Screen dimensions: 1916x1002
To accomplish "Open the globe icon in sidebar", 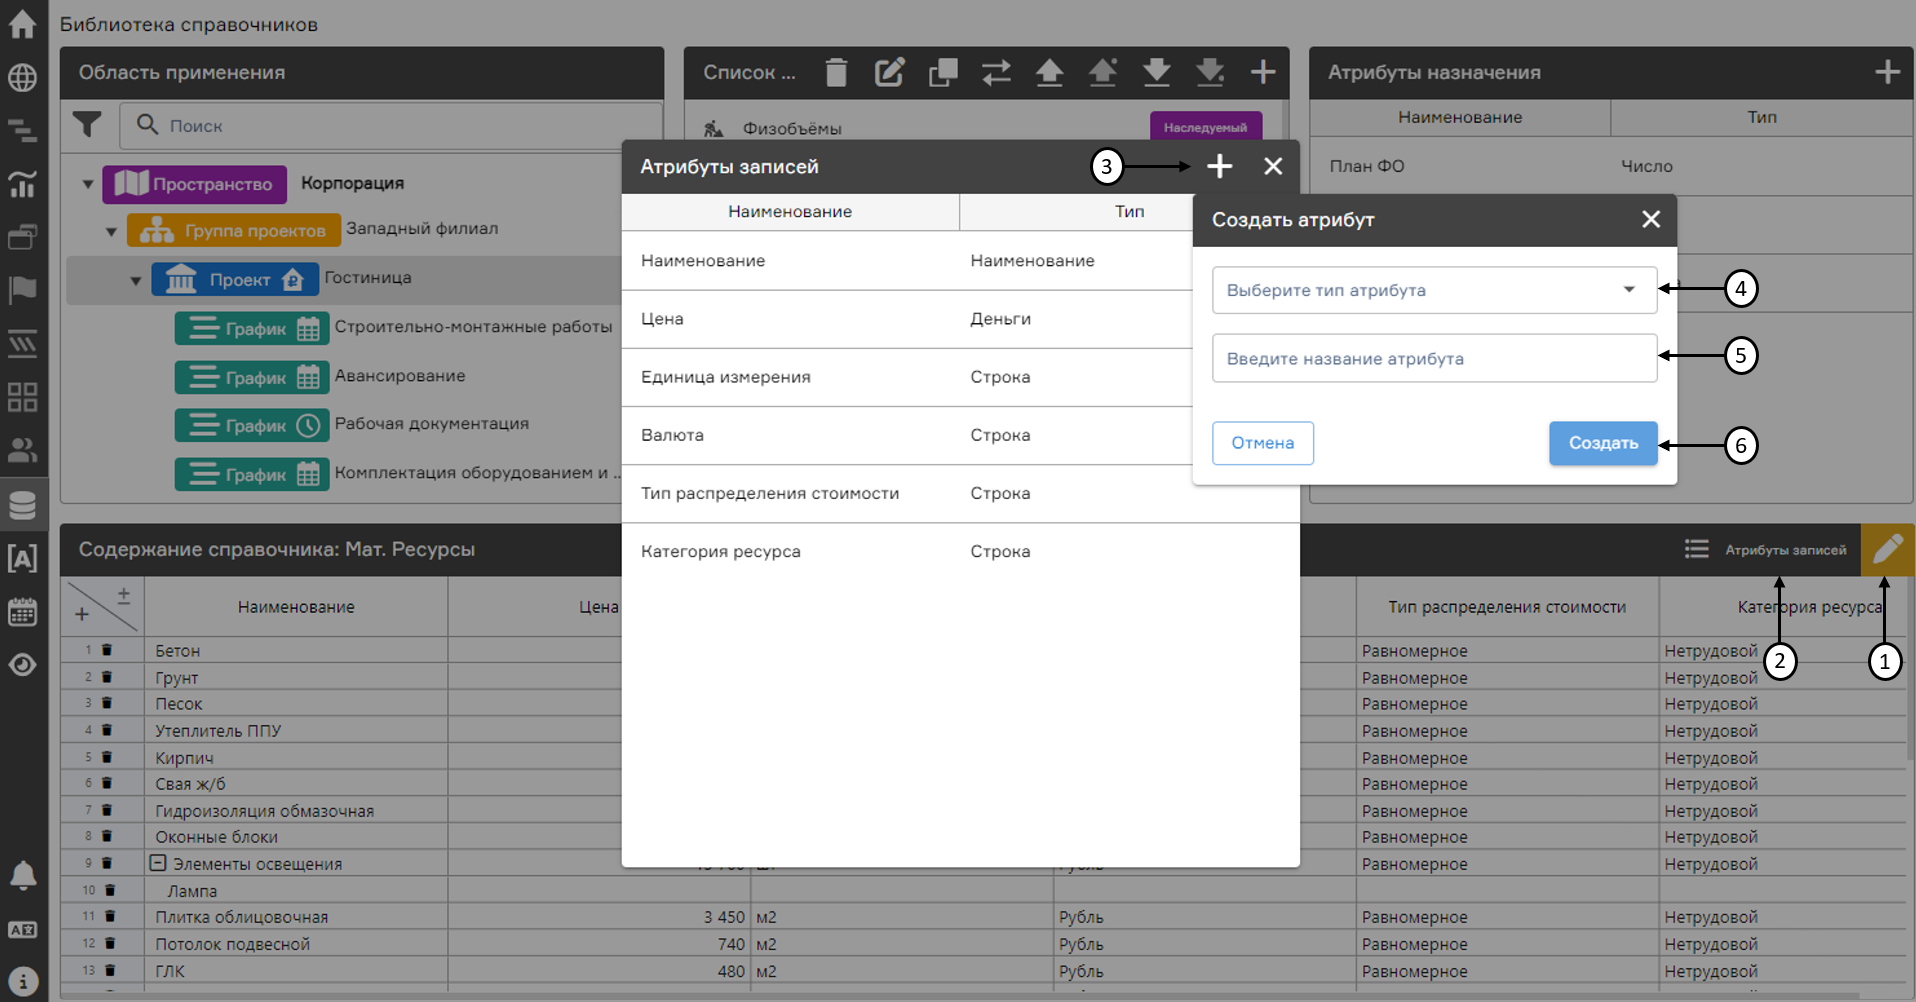I will coord(22,78).
